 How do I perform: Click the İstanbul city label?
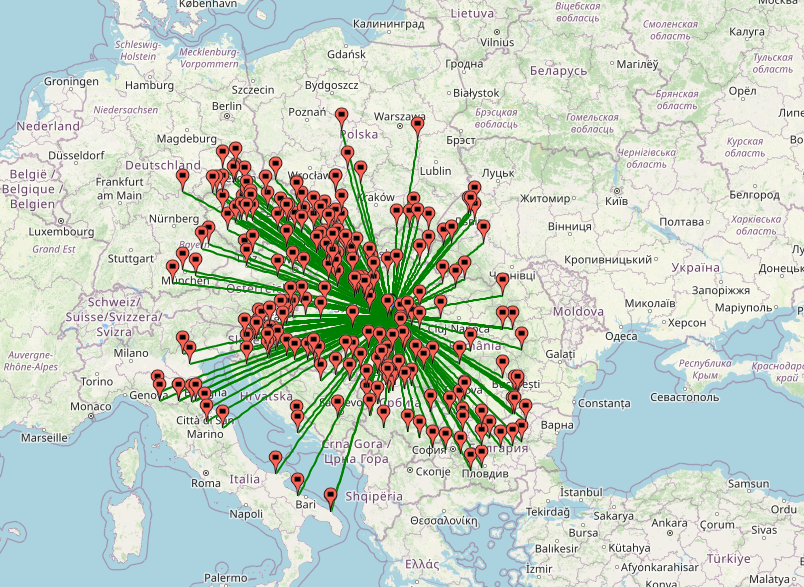point(581,492)
